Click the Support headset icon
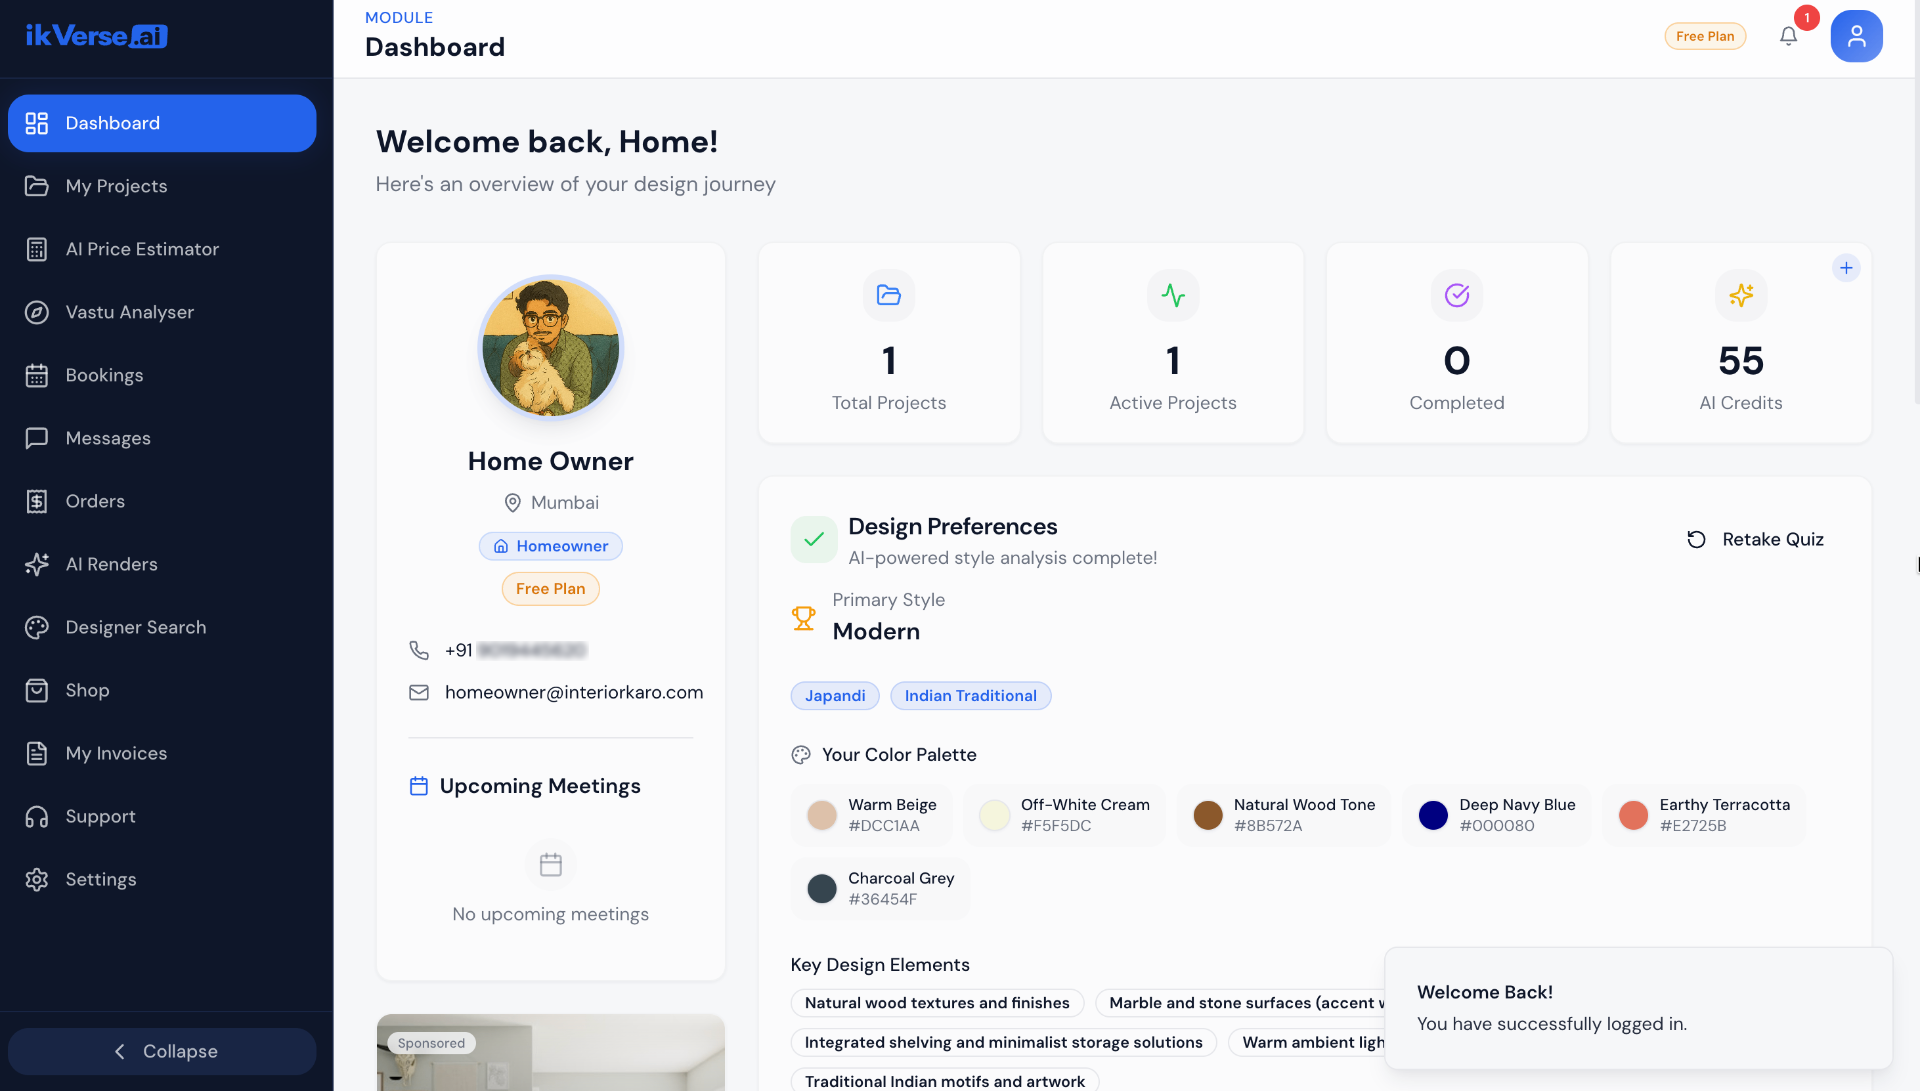 click(x=37, y=816)
